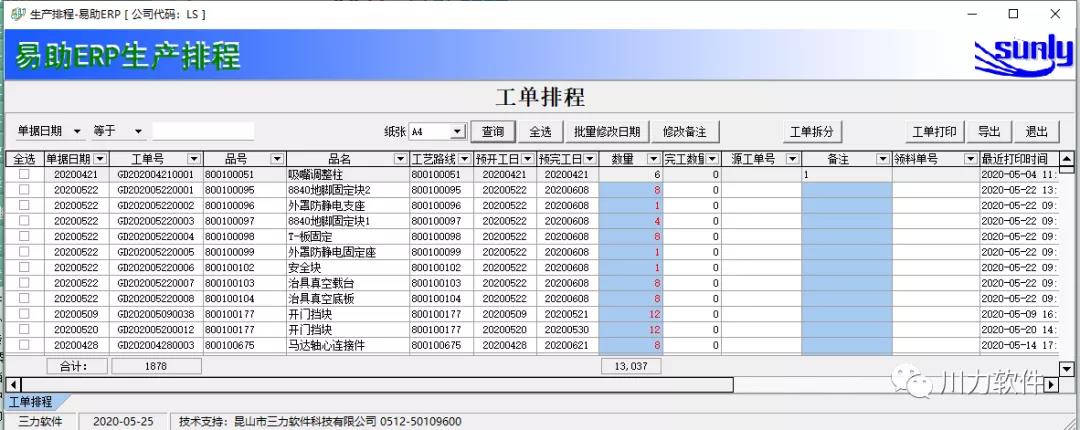
Task: Open the 品名 column filter arrow
Action: (400, 159)
